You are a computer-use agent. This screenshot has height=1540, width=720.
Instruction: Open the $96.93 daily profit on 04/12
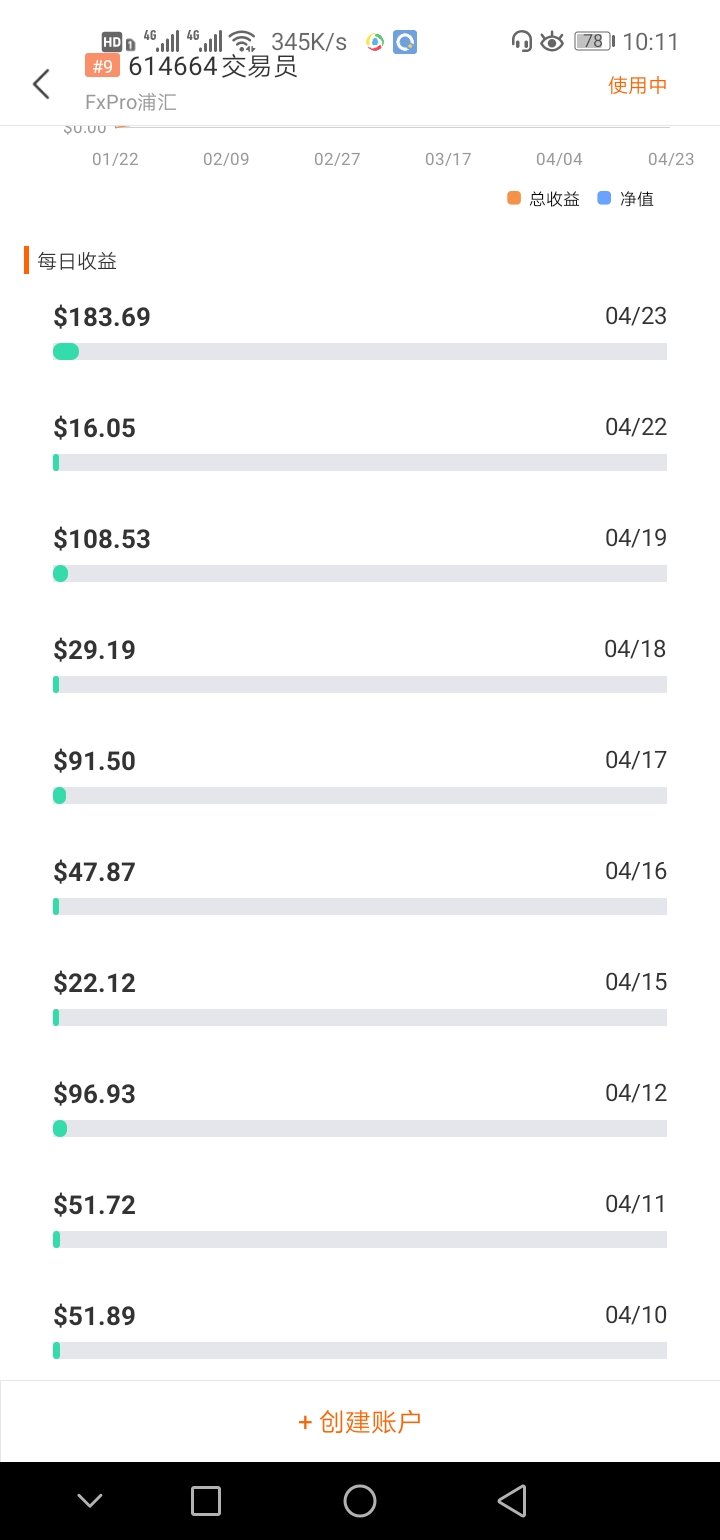[360, 1111]
